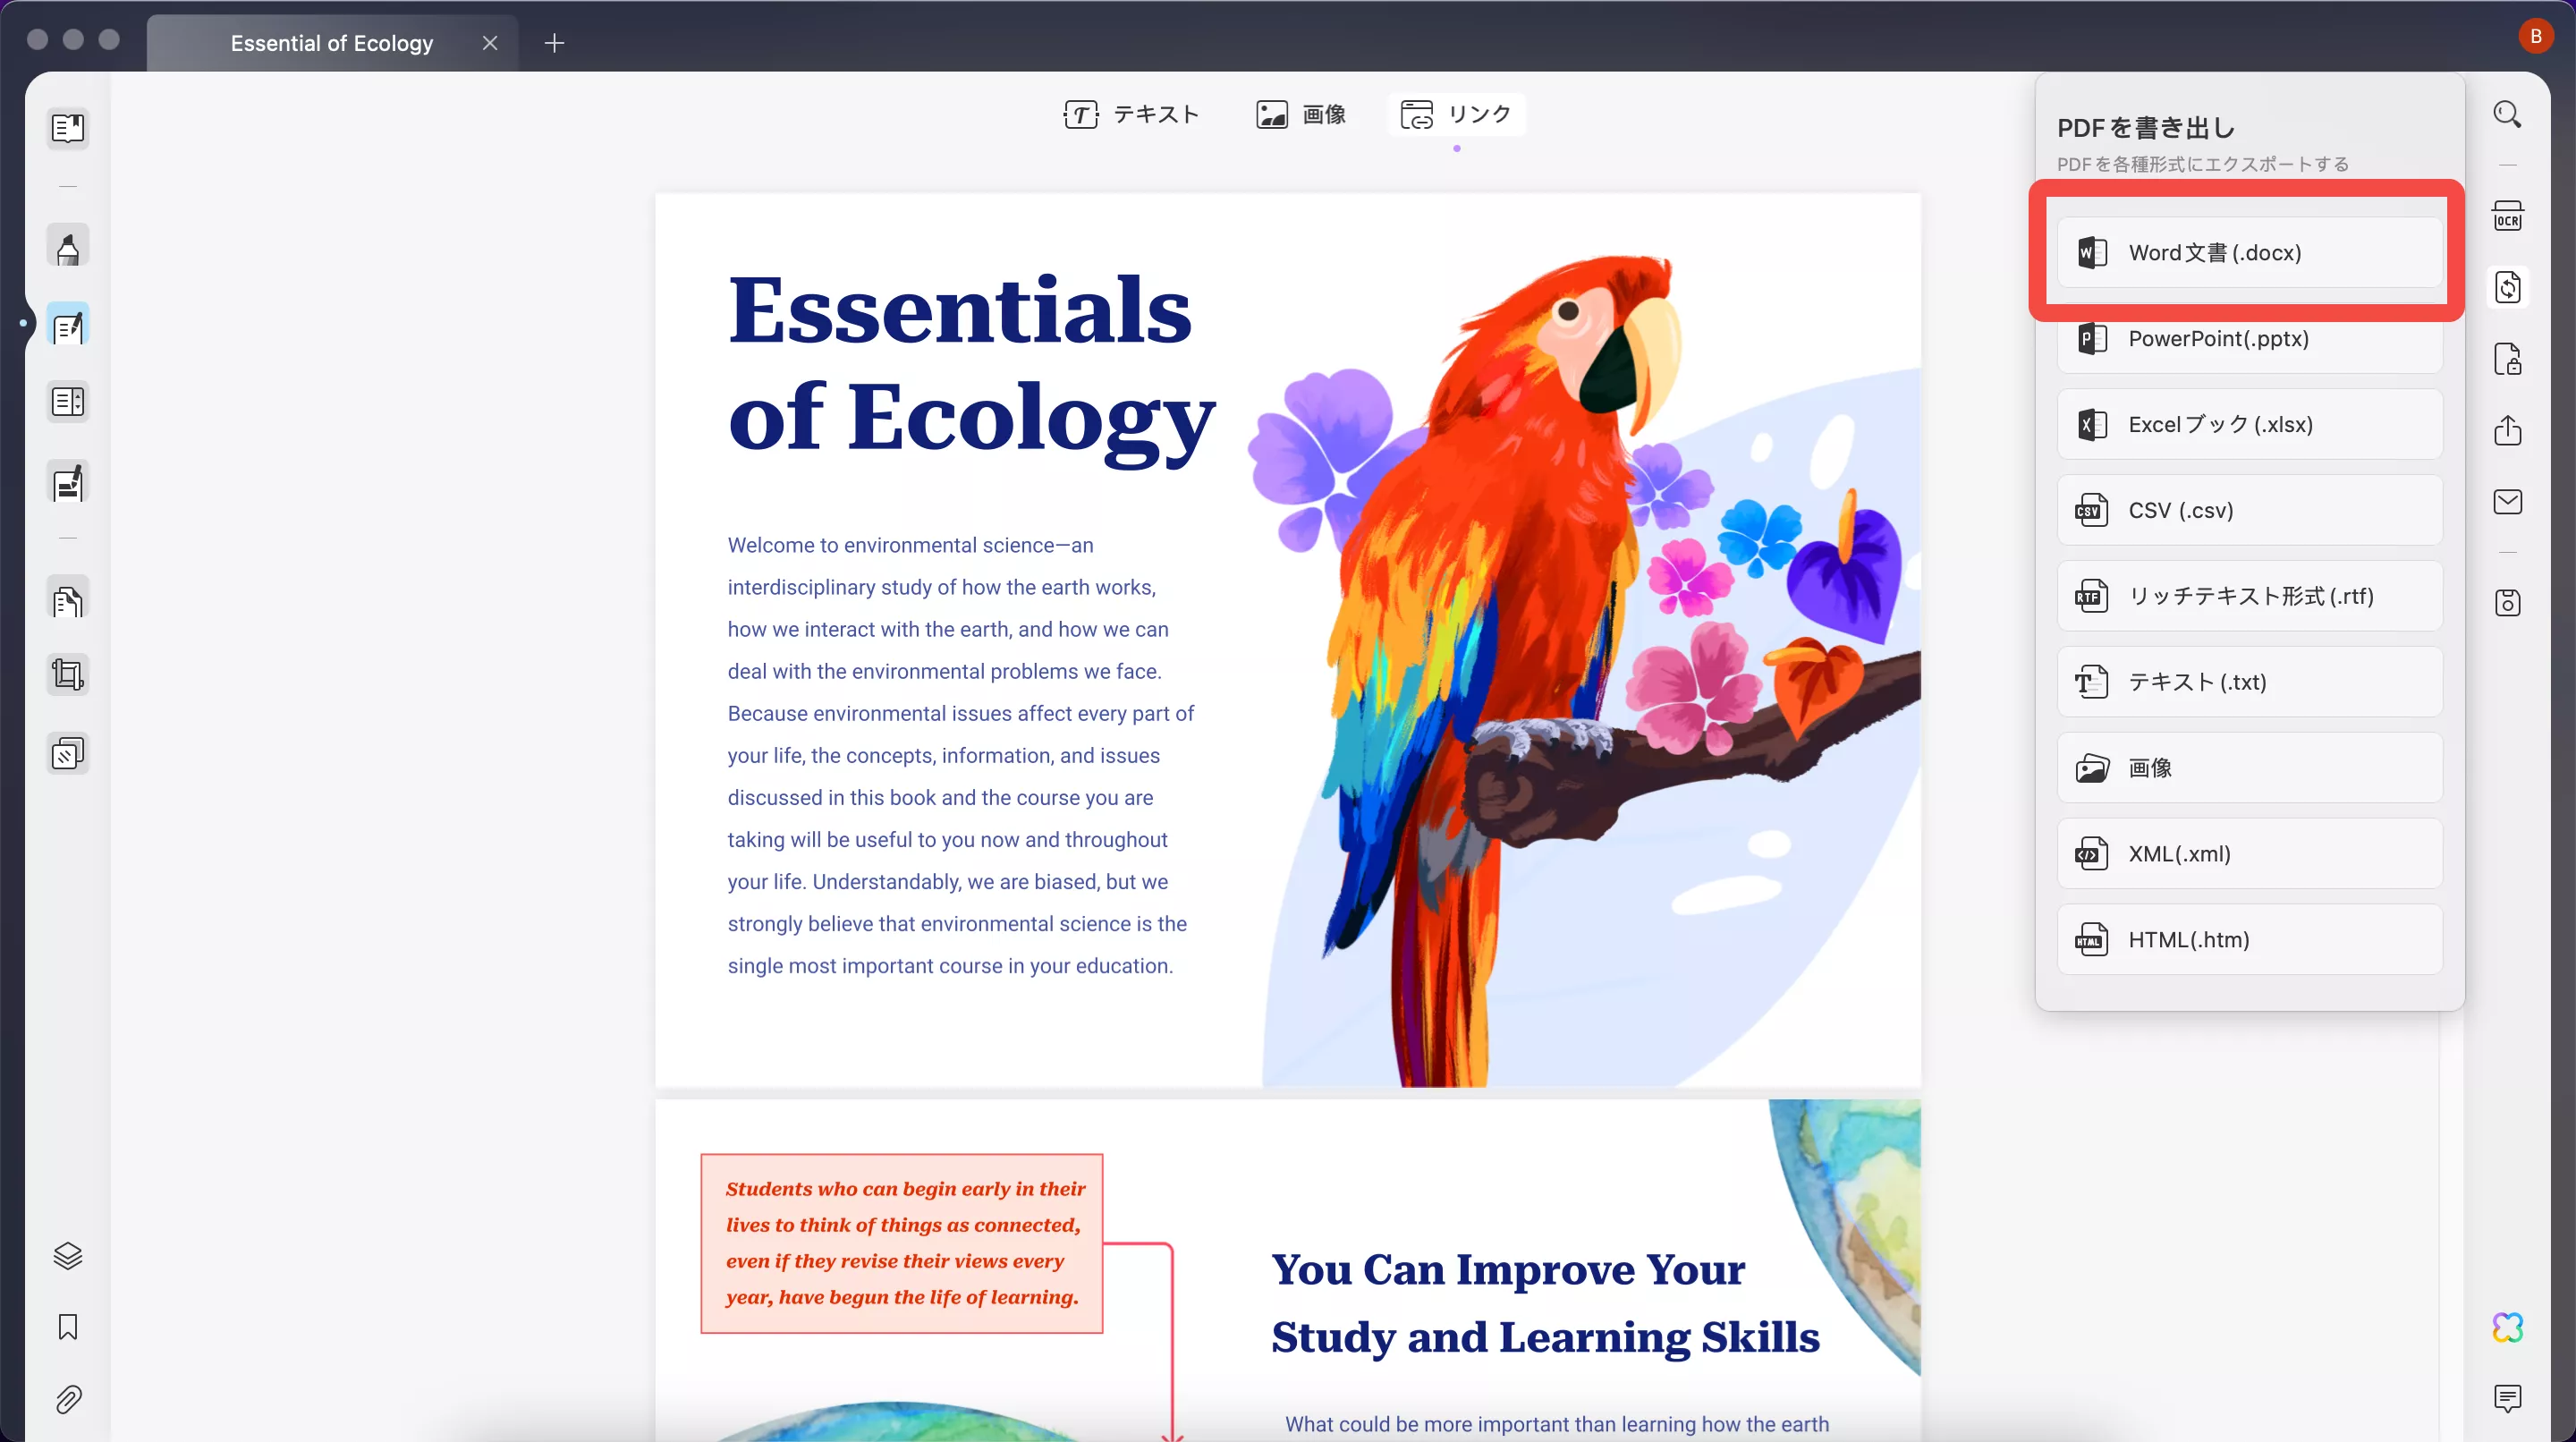2576x1442 pixels.
Task: Open the fill and sign tool icon
Action: (68, 482)
